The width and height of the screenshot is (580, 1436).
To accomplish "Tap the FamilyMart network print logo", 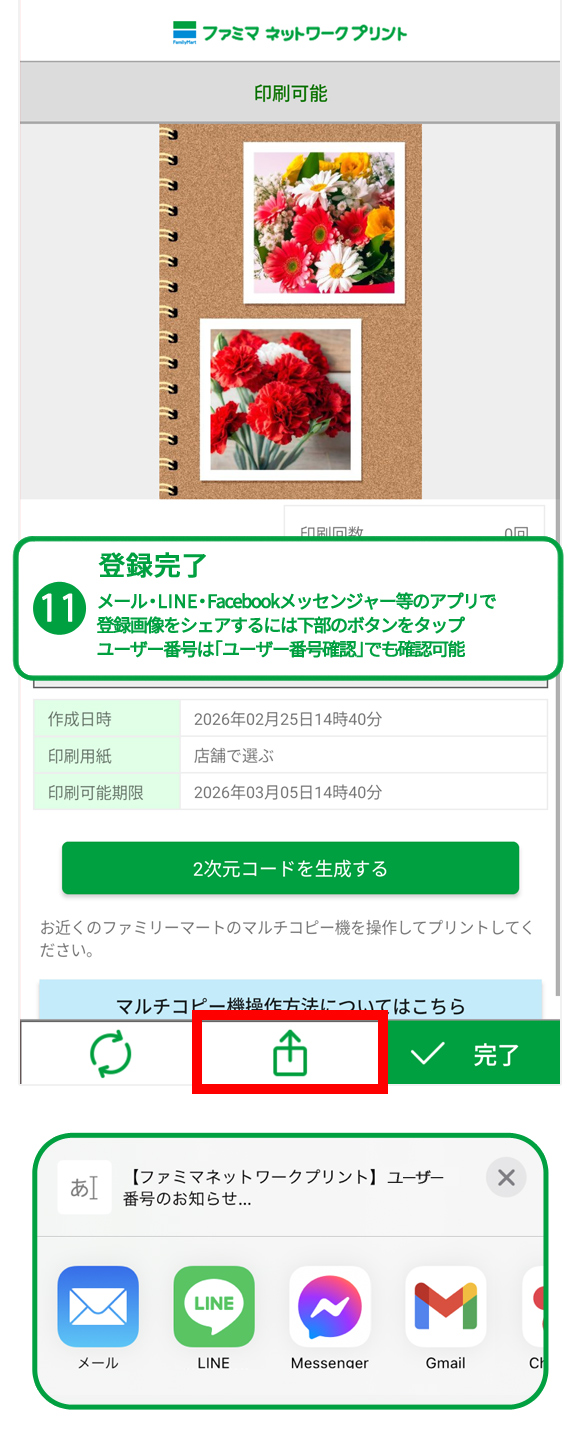I will point(290,33).
